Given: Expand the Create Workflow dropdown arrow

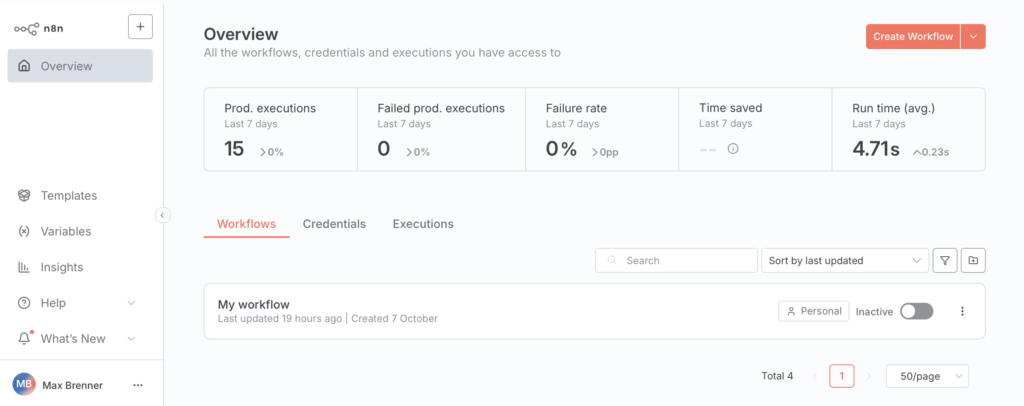Looking at the screenshot, I should coord(974,36).
